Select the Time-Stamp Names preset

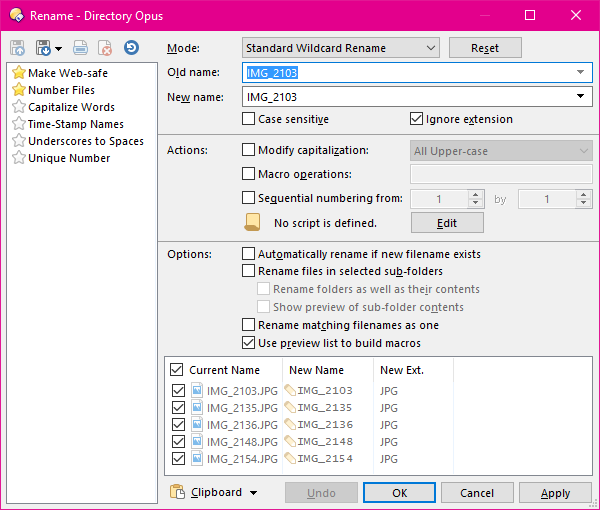coord(76,124)
